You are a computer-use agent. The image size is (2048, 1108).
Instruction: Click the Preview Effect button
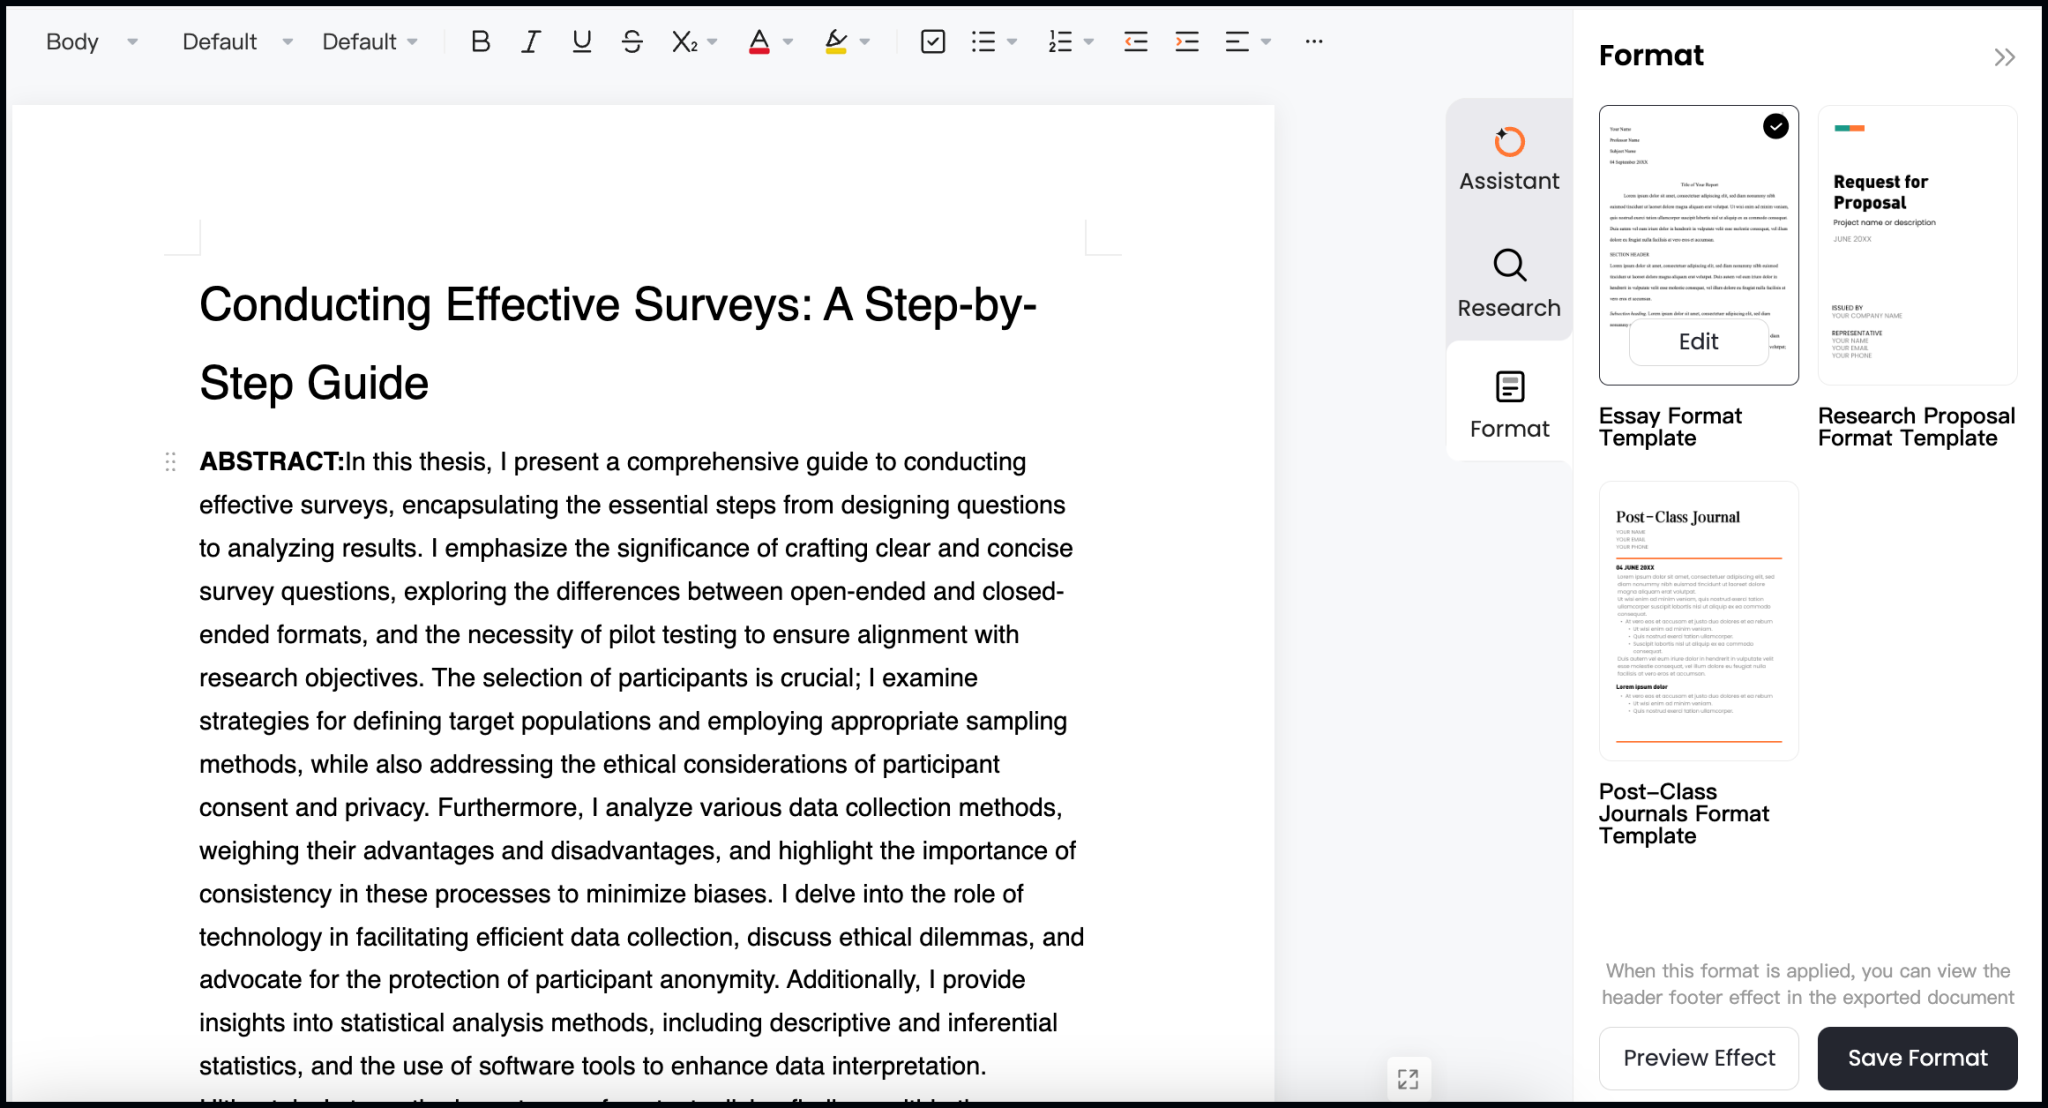1698,1057
